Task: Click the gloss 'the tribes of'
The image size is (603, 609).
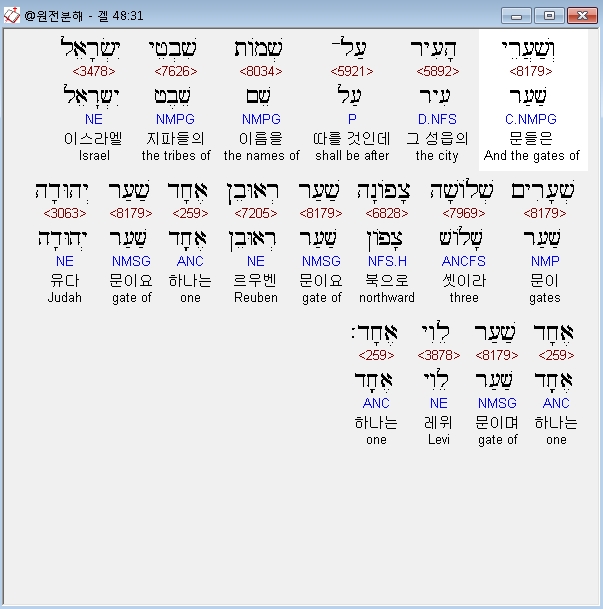Action: pyautogui.click(x=176, y=156)
